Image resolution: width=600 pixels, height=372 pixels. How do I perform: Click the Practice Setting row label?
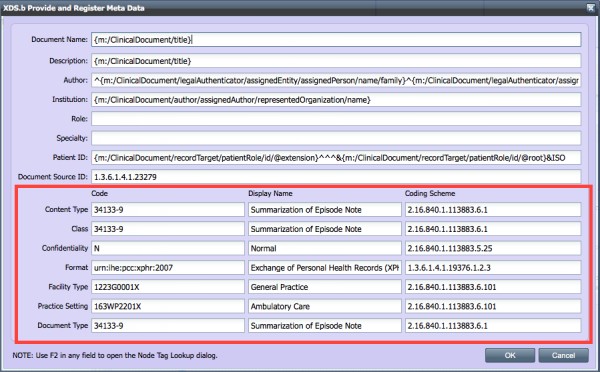[x=63, y=306]
